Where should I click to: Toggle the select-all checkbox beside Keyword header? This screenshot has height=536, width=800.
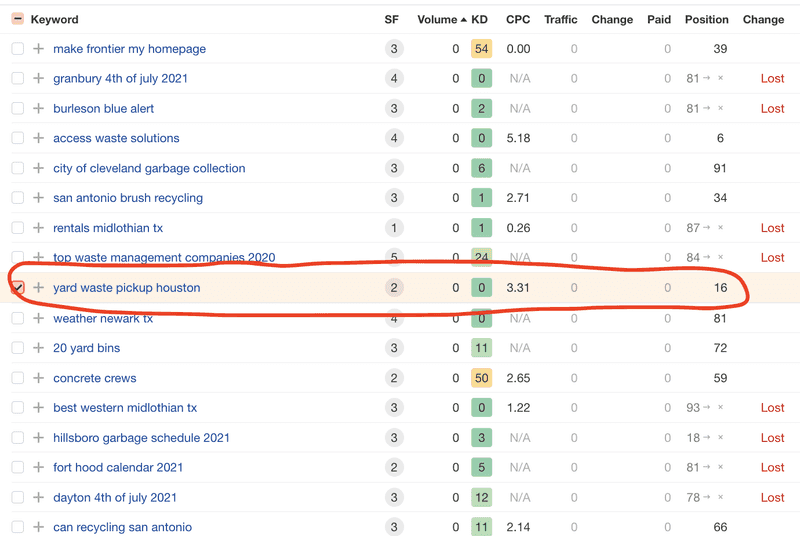tap(18, 19)
